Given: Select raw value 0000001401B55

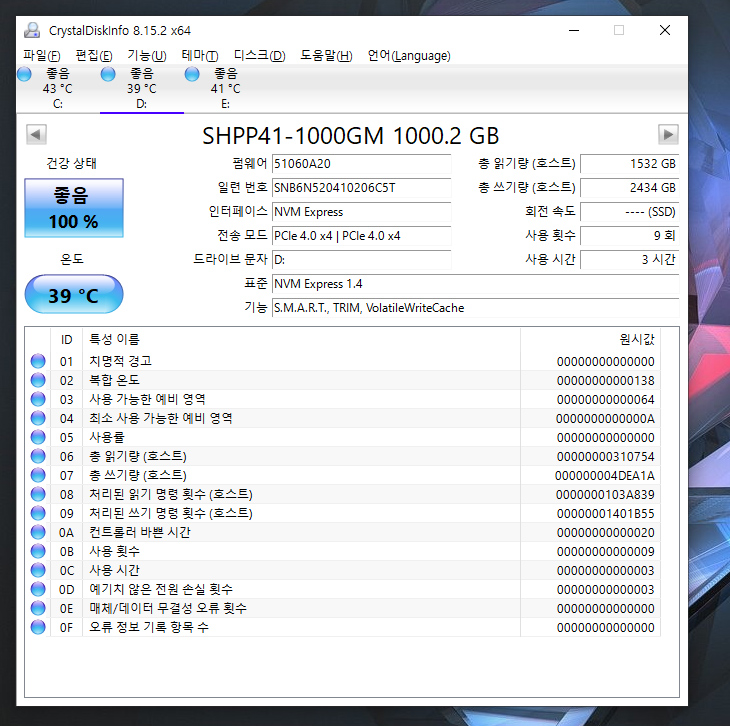Looking at the screenshot, I should [605, 514].
